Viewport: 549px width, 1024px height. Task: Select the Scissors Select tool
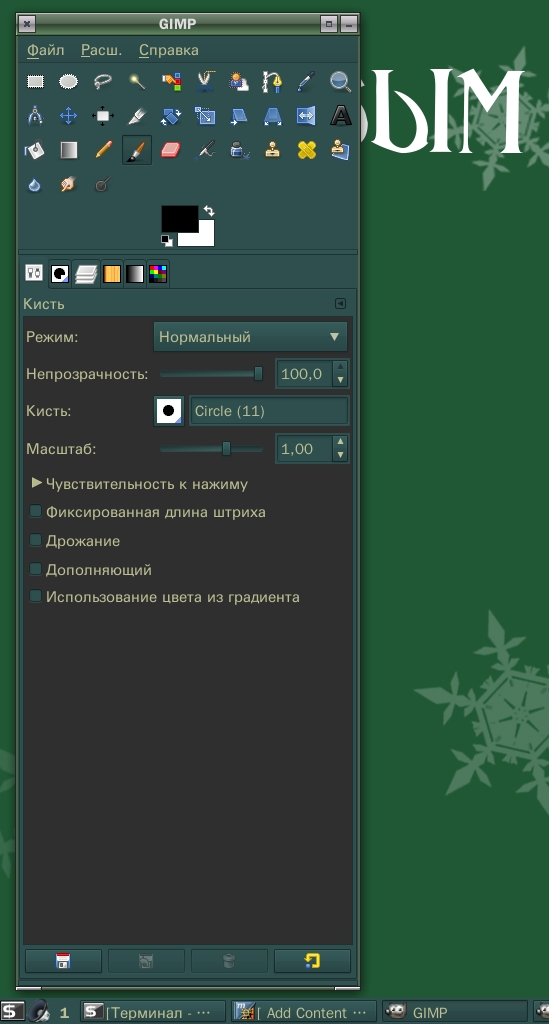coord(205,82)
